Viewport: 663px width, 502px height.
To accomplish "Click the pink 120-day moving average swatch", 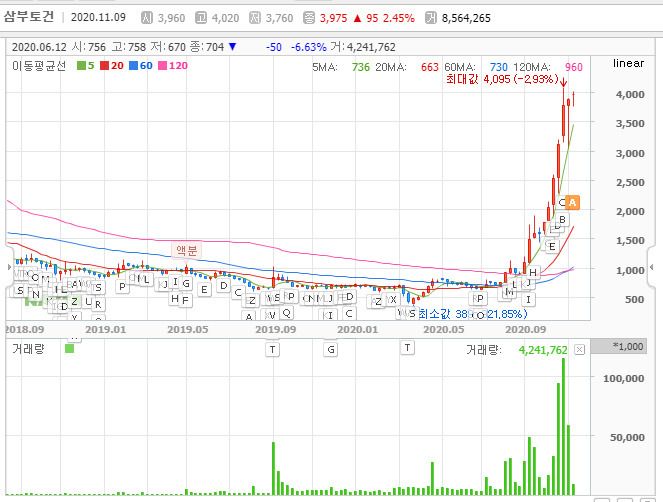I will (162, 66).
